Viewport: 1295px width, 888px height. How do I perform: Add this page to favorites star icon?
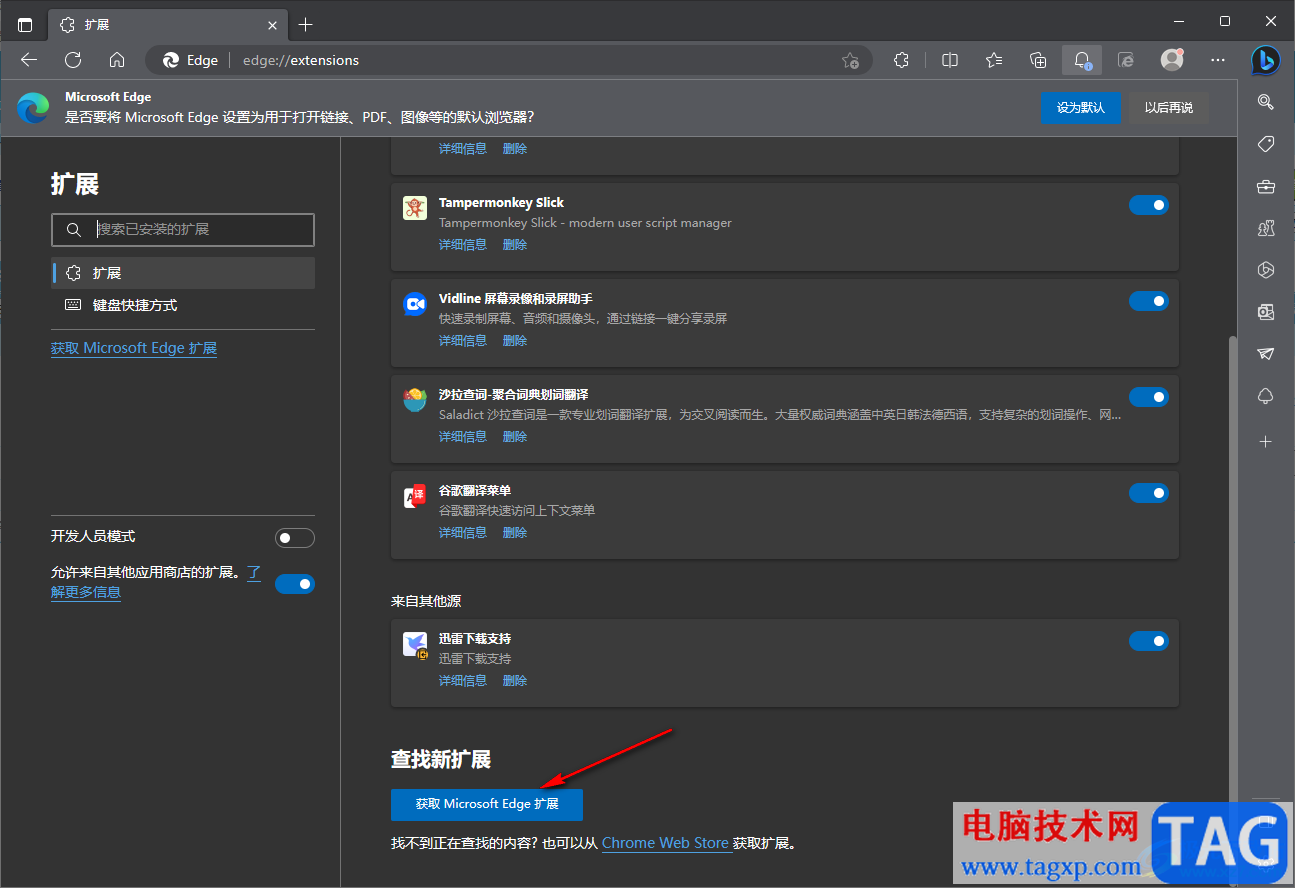(850, 60)
